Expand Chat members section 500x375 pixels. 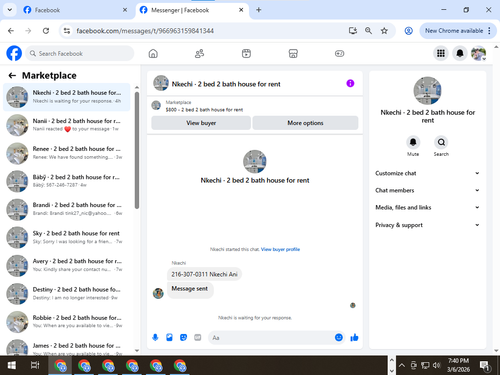click(427, 190)
